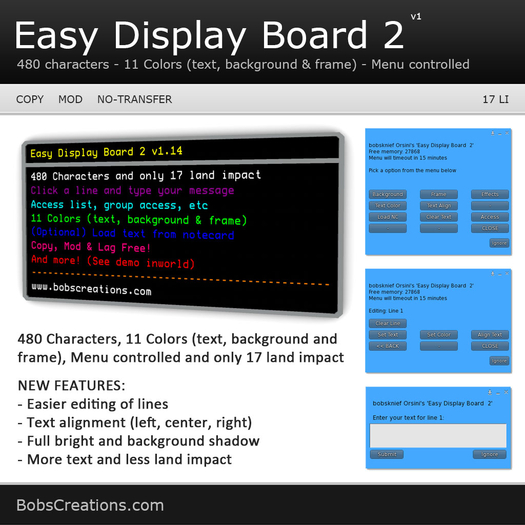Viewport: 525px width, 525px height.
Task: Click 'Pick a option from the menu below'
Action: click(412, 170)
